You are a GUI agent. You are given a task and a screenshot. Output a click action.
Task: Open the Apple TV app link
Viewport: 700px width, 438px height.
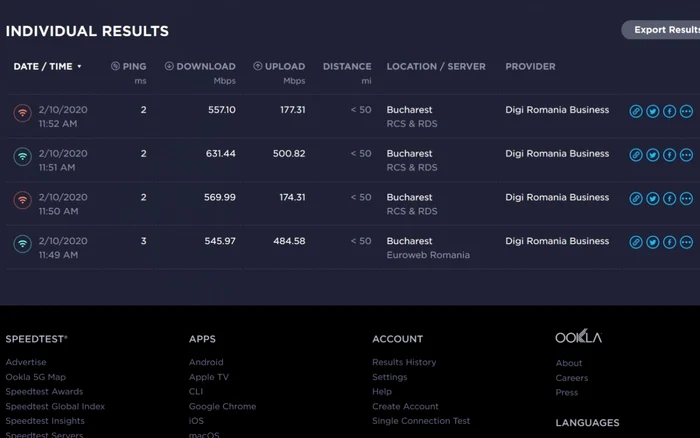[x=208, y=377]
